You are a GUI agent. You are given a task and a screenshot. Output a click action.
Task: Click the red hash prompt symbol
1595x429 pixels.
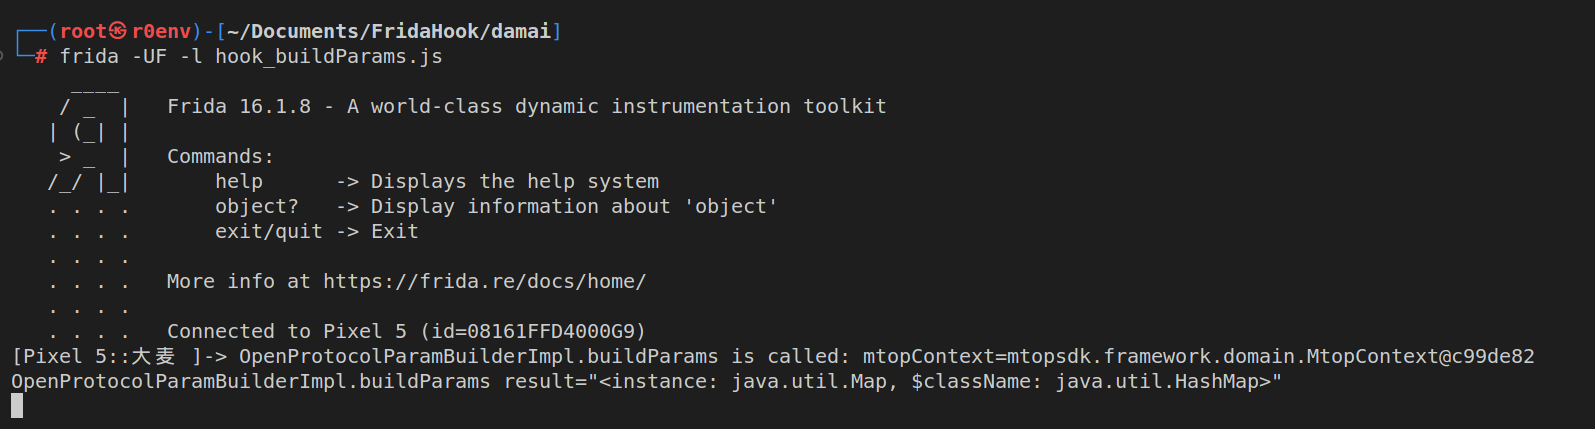pyautogui.click(x=41, y=57)
